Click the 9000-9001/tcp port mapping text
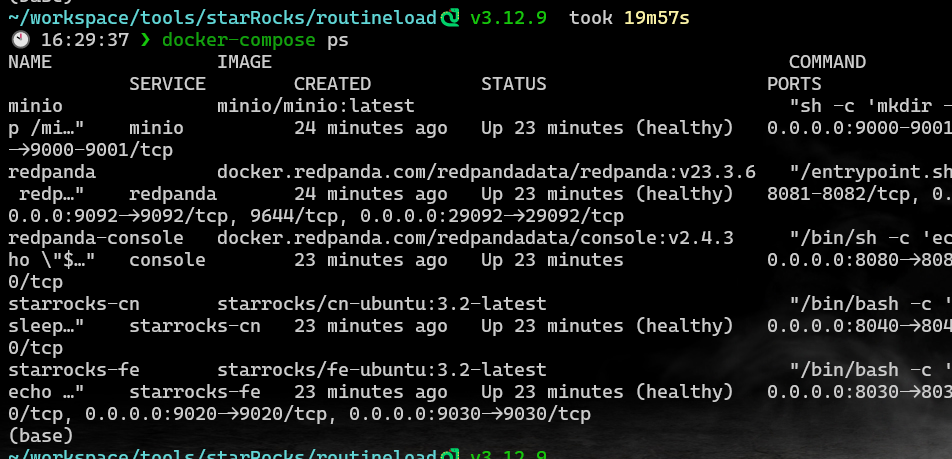Viewport: 952px width, 459px height. 101,151
